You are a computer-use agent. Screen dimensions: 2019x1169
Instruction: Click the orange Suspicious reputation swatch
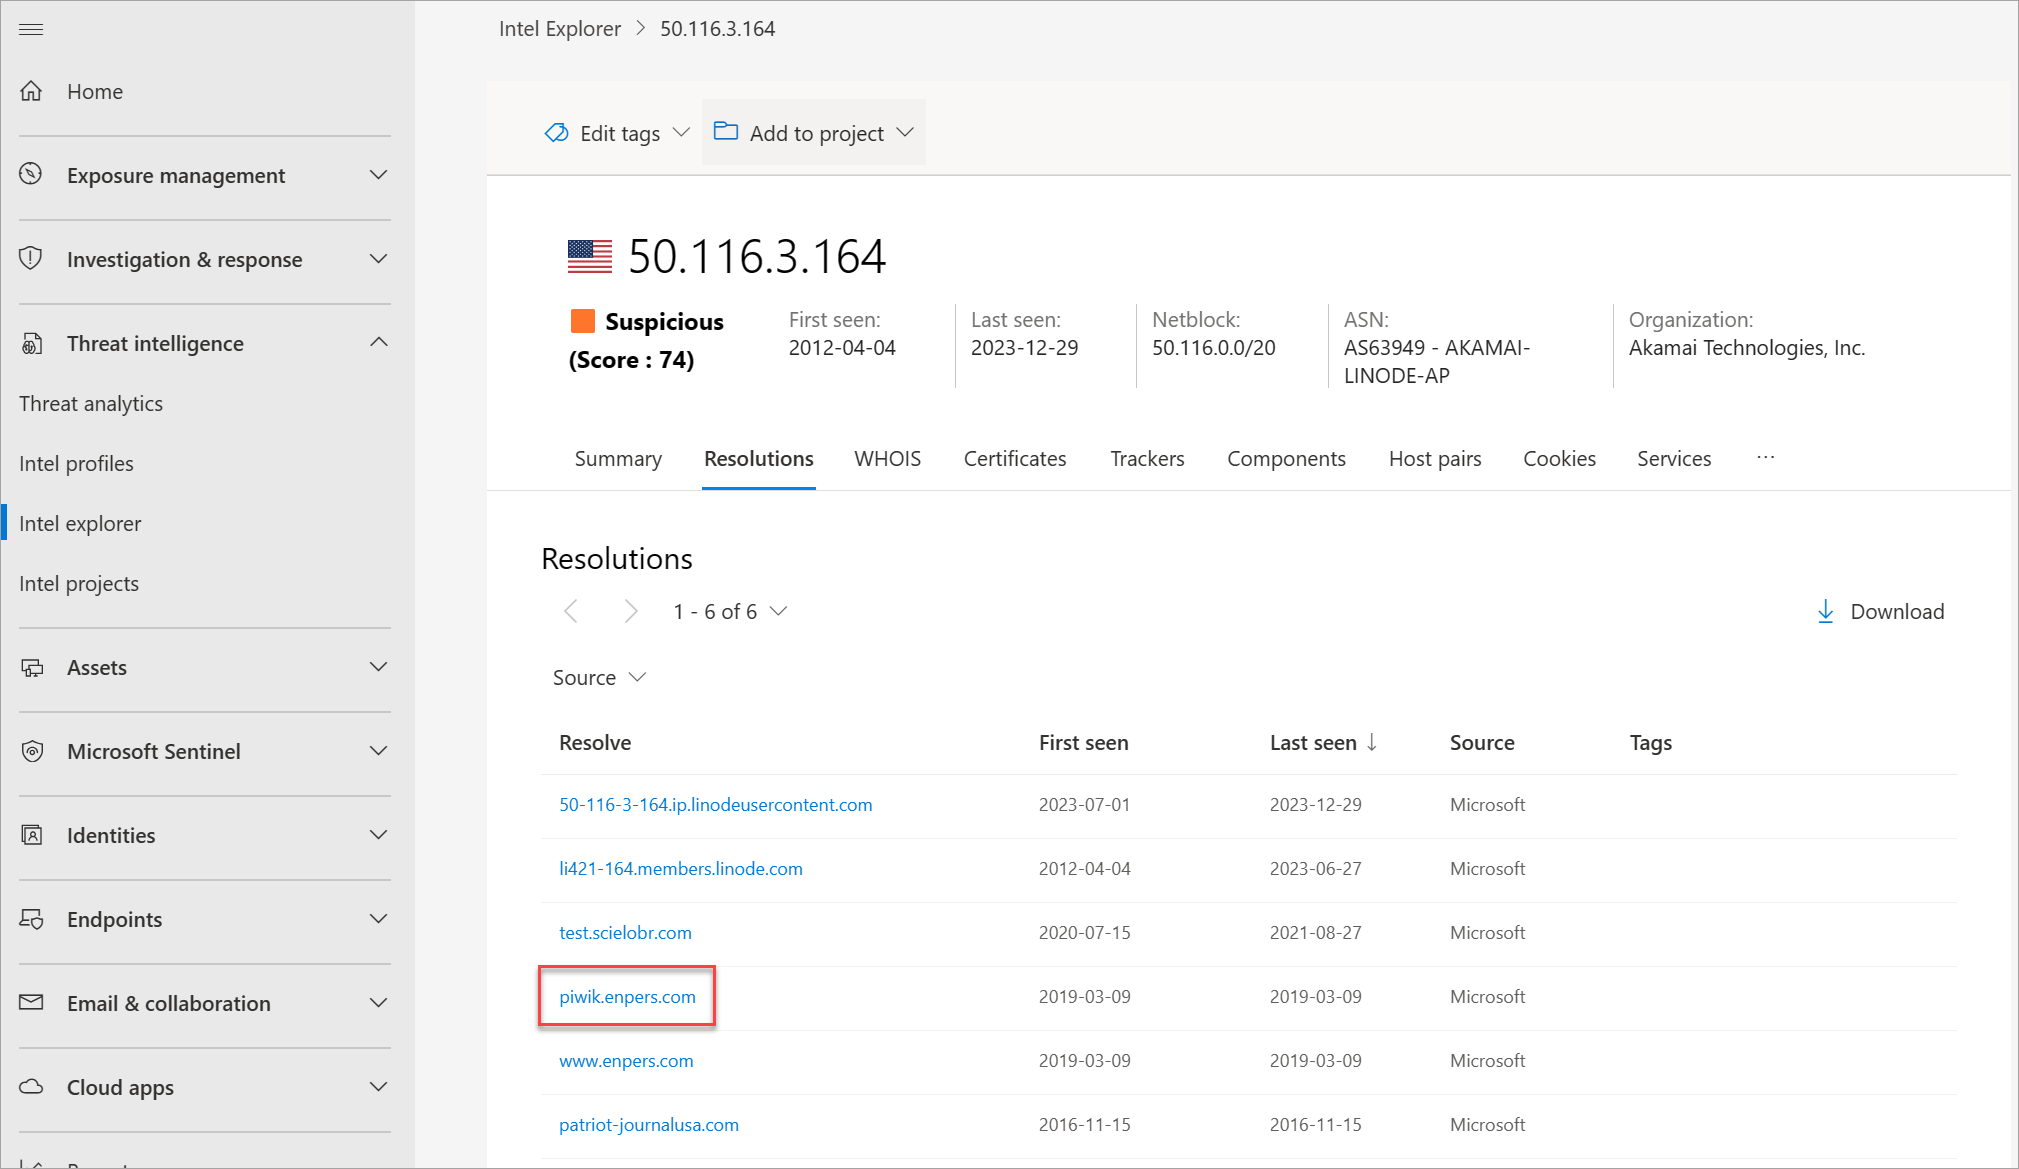pyautogui.click(x=582, y=321)
